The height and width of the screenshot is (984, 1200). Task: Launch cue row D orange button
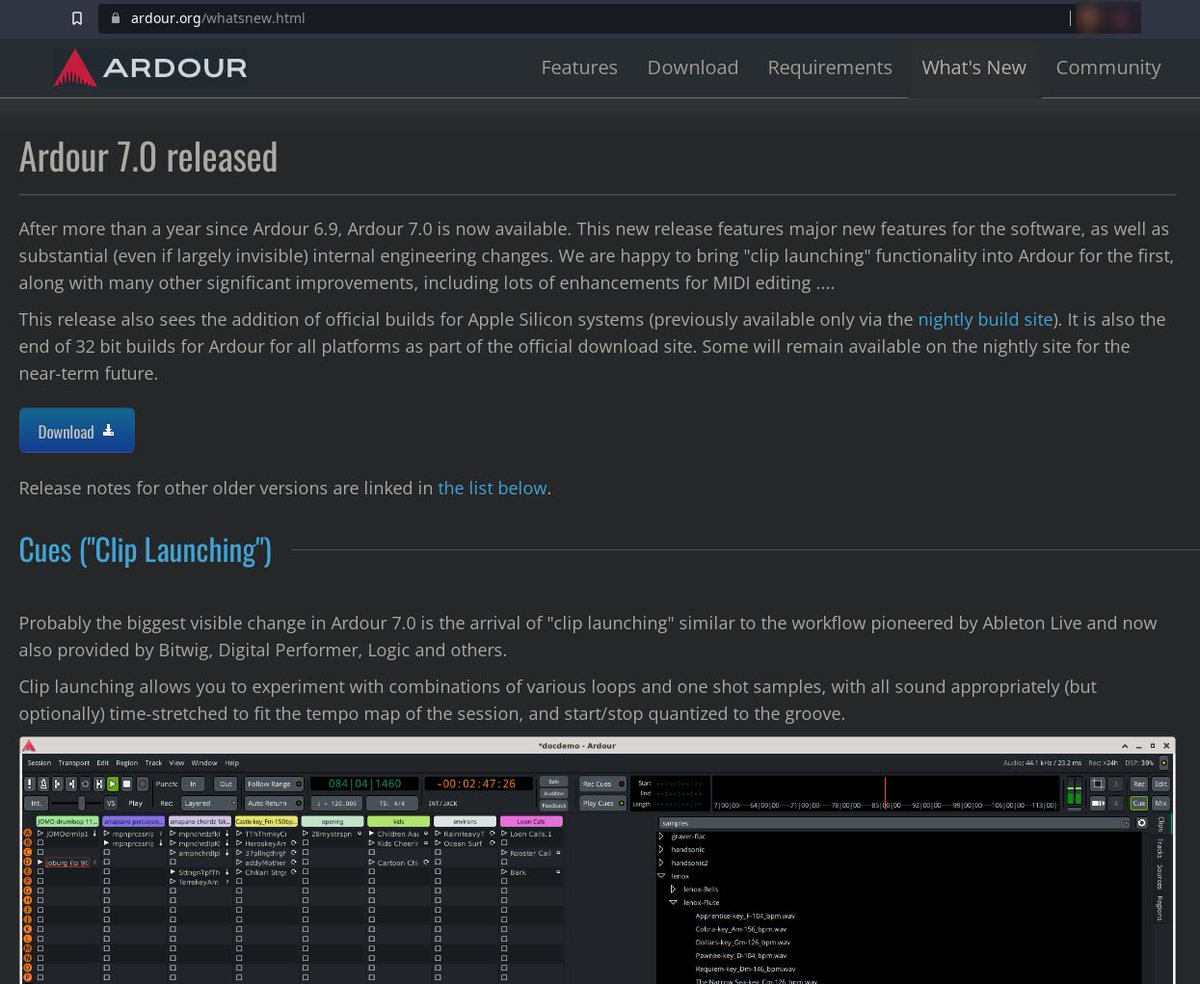tap(28, 862)
